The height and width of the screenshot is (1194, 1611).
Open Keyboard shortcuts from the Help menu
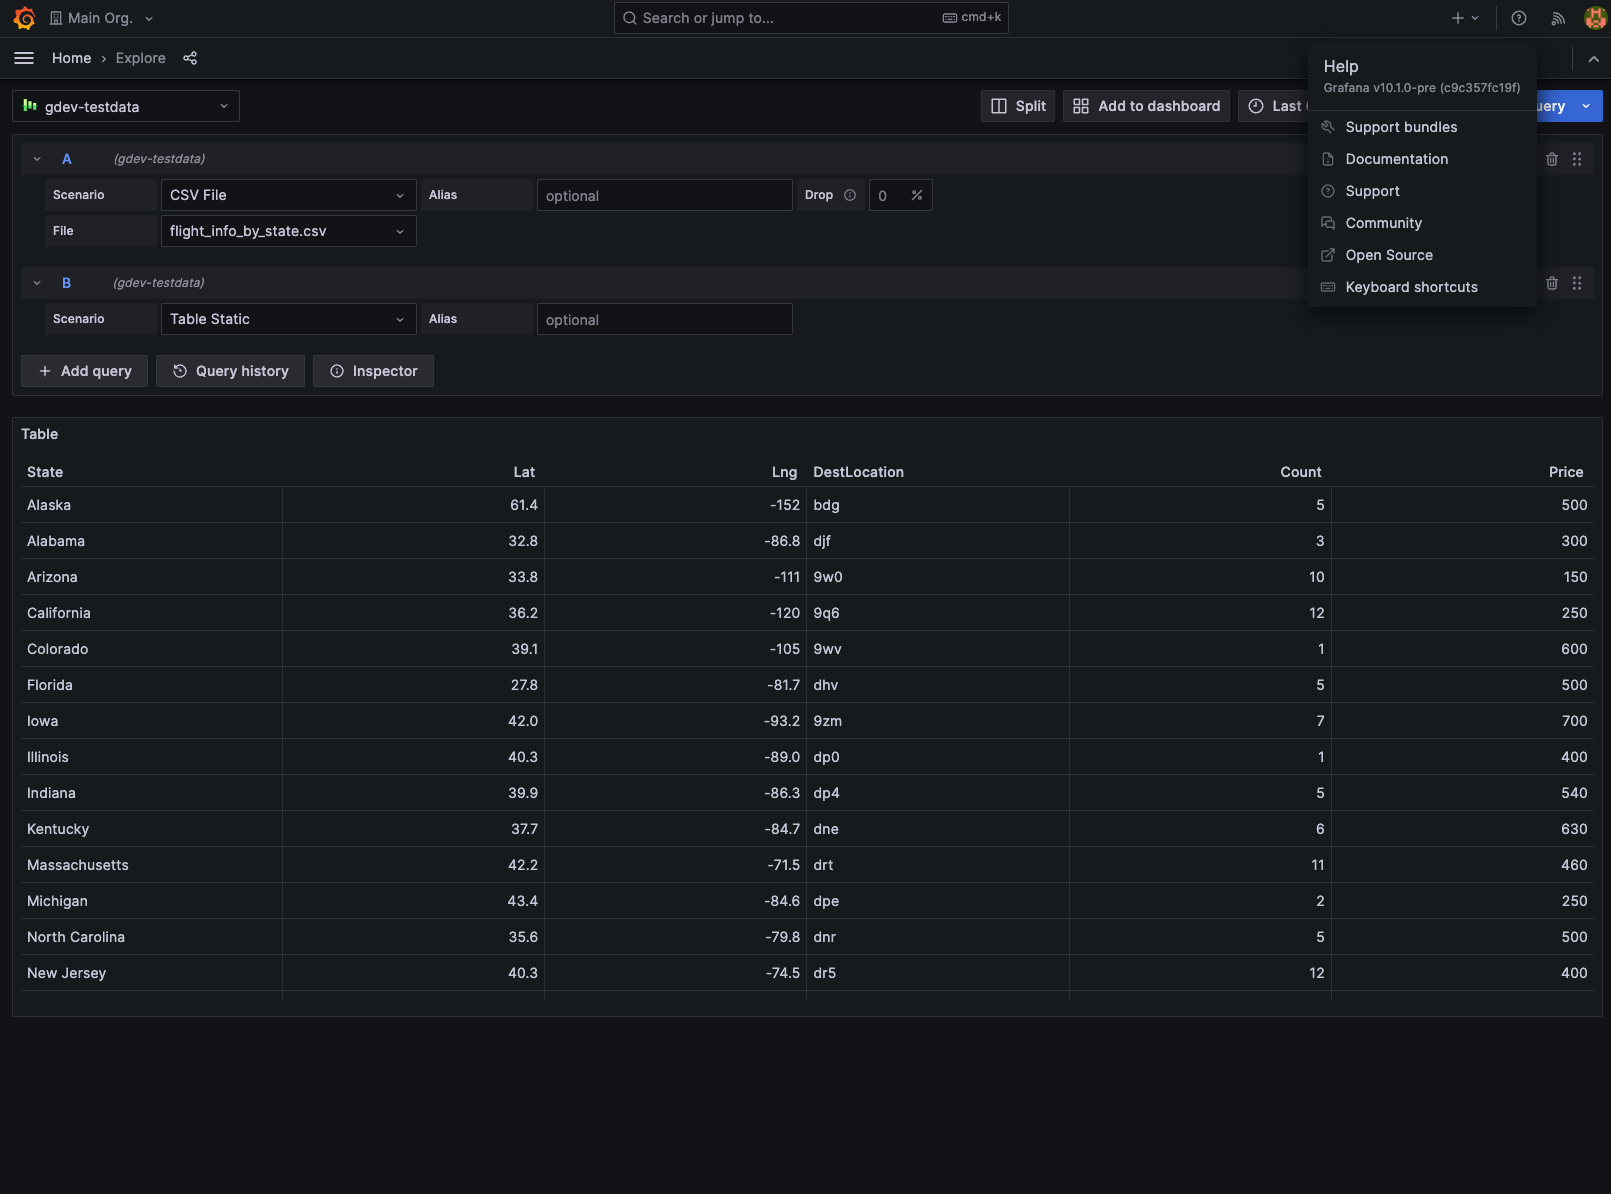tap(1411, 287)
